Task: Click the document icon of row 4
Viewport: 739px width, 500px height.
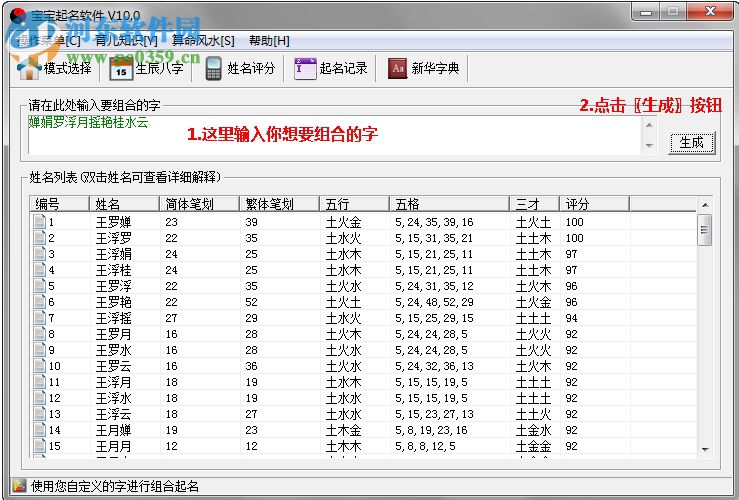Action: click(40, 270)
